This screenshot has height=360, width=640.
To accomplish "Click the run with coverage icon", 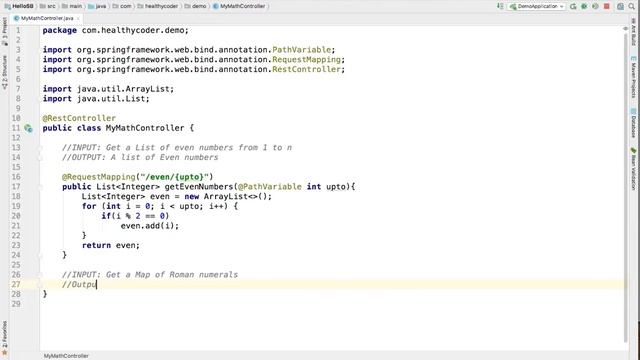I will (595, 6).
